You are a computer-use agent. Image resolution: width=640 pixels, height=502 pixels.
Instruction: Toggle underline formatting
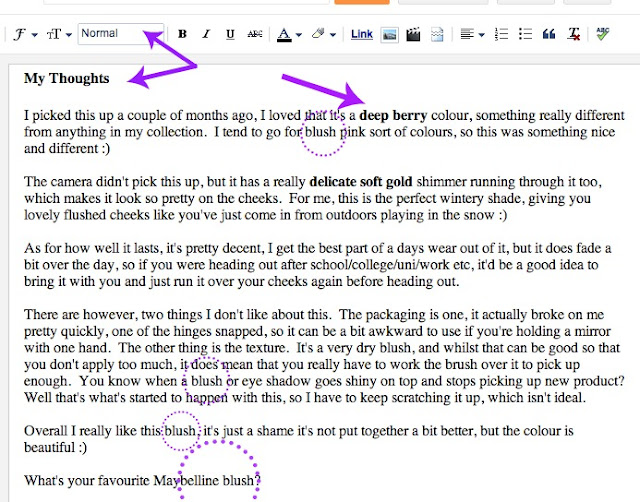(230, 34)
